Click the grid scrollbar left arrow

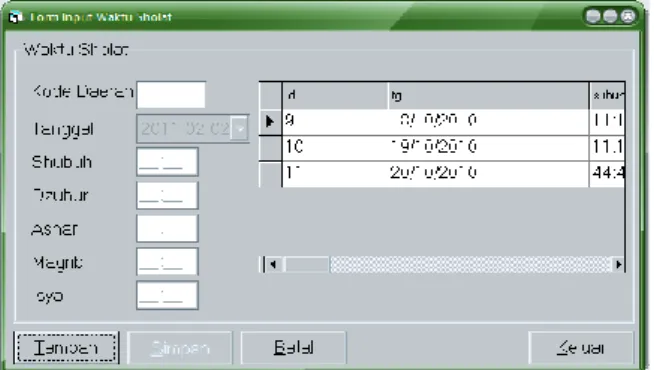[273, 264]
